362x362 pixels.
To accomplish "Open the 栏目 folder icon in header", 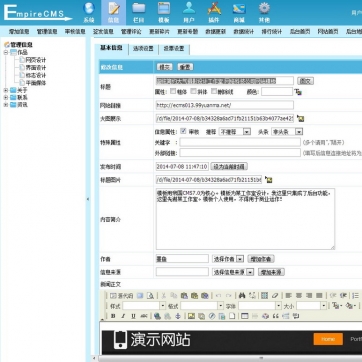I will [139, 8].
